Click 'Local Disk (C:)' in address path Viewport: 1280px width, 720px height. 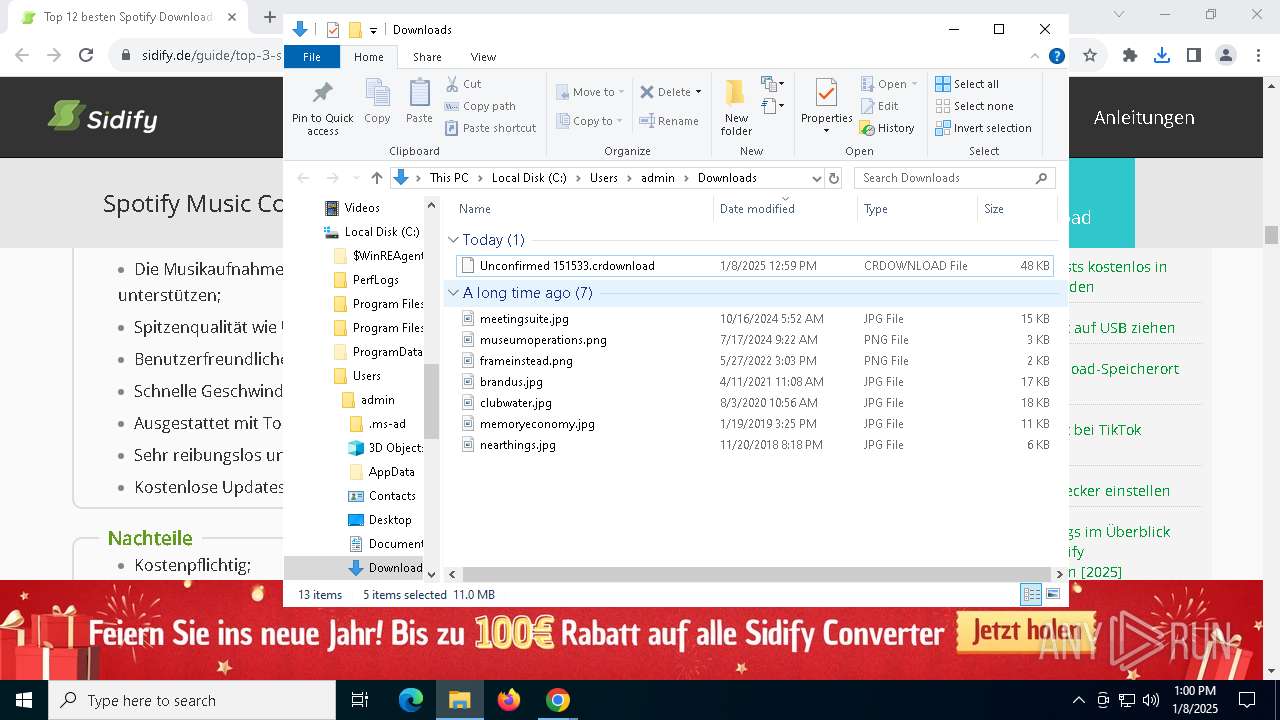[x=529, y=178]
